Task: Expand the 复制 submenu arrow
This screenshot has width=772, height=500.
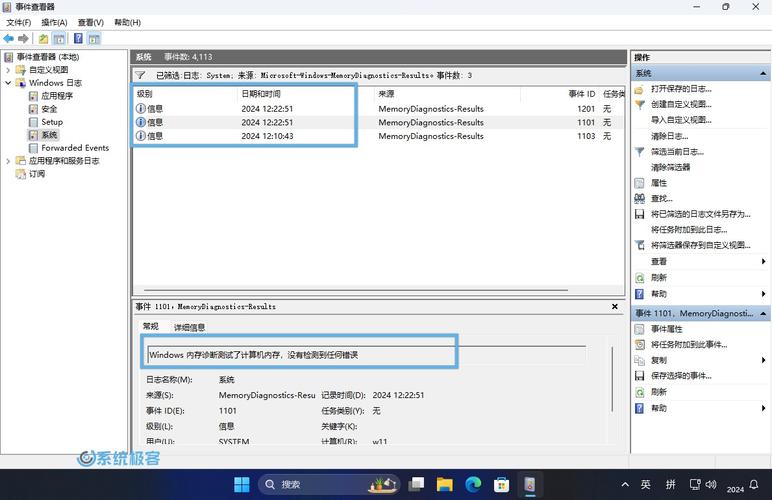Action: (763, 360)
